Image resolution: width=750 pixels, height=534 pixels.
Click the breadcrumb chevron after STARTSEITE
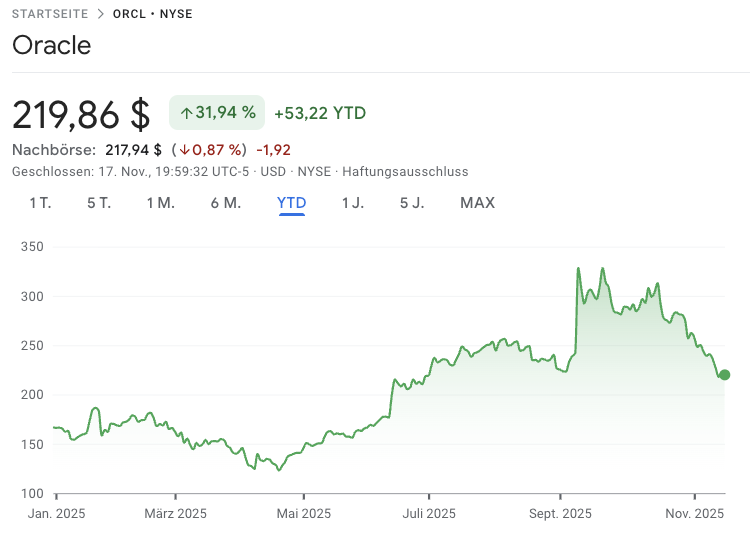tap(101, 14)
